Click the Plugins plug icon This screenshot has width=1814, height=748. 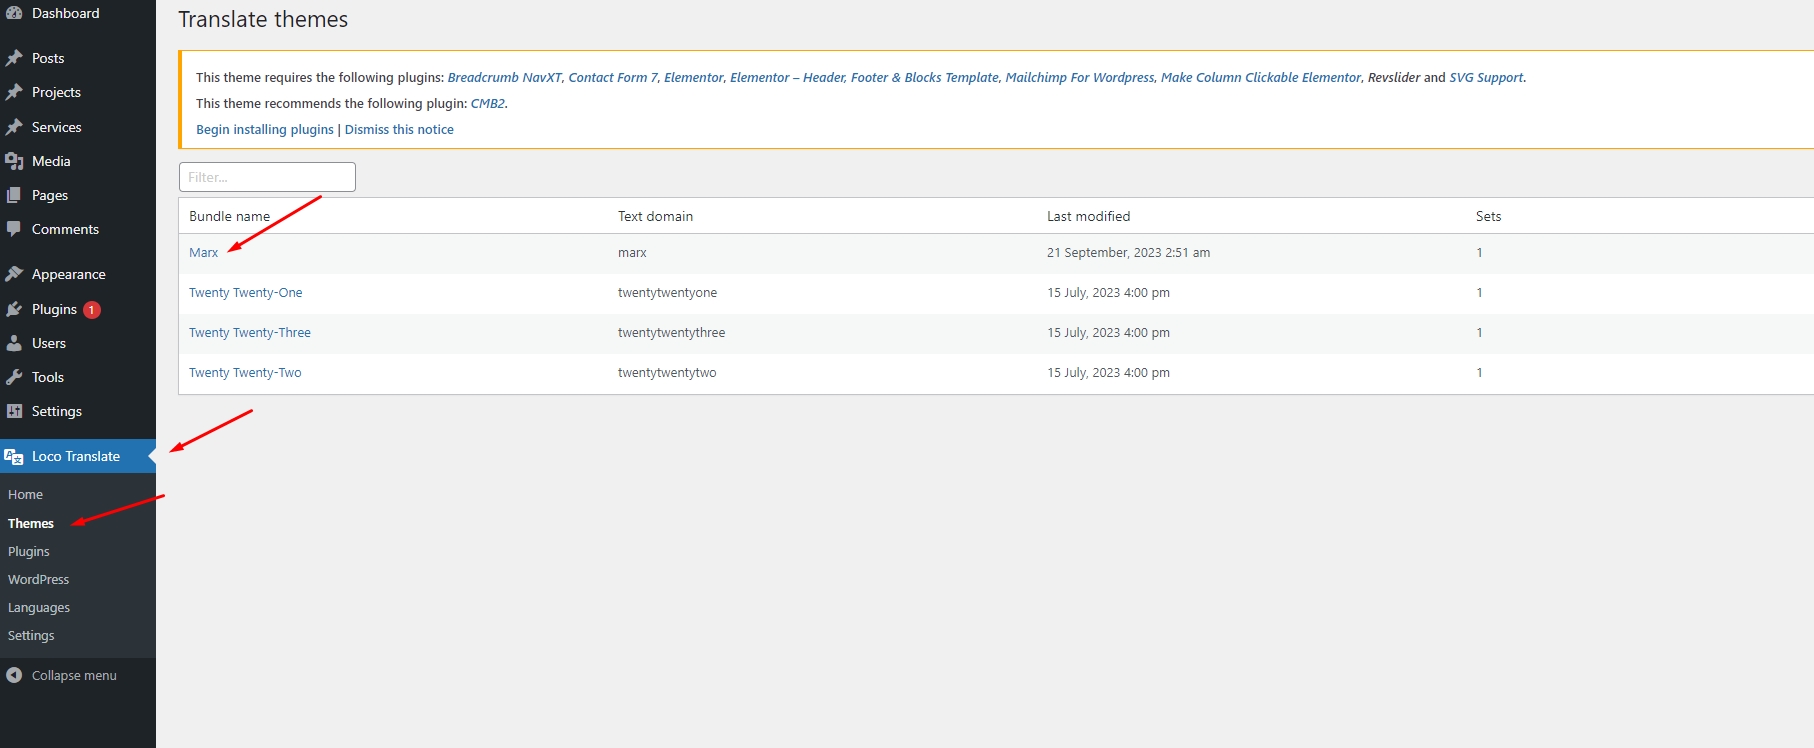click(x=14, y=309)
